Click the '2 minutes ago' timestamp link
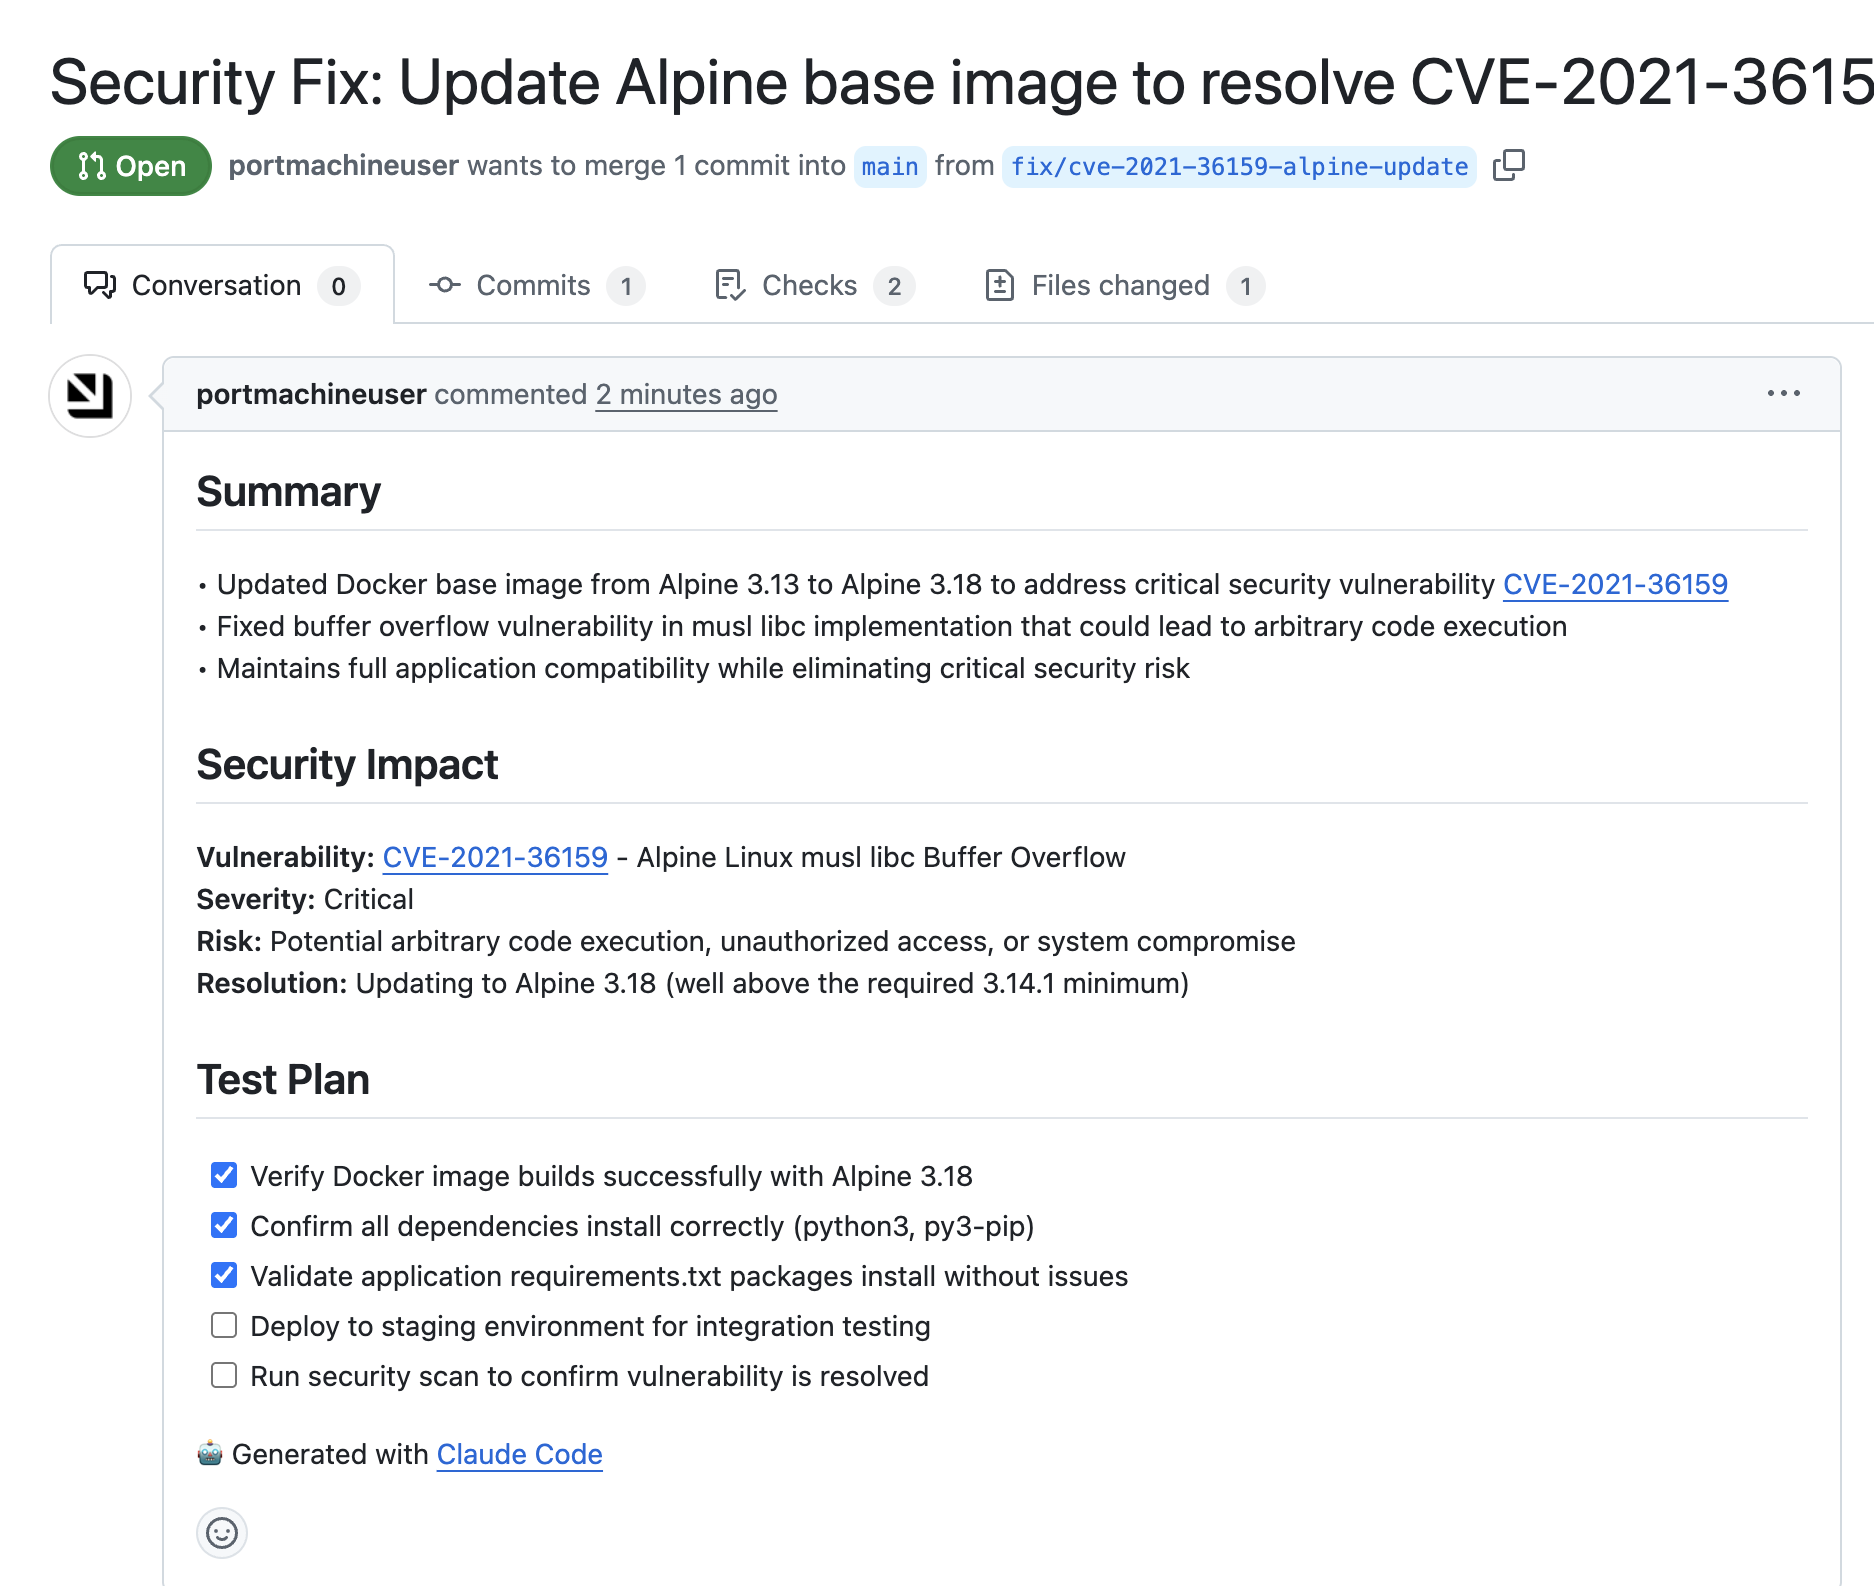This screenshot has width=1874, height=1586. 686,394
